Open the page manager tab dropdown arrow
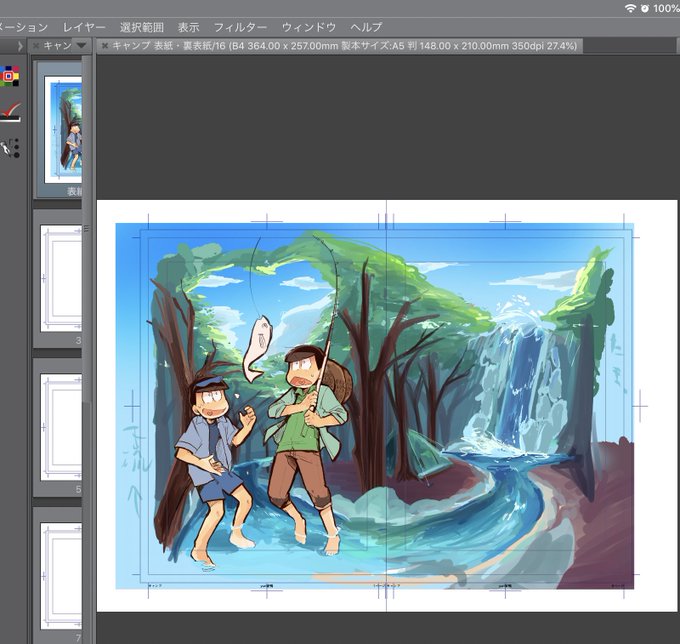 click(81, 45)
